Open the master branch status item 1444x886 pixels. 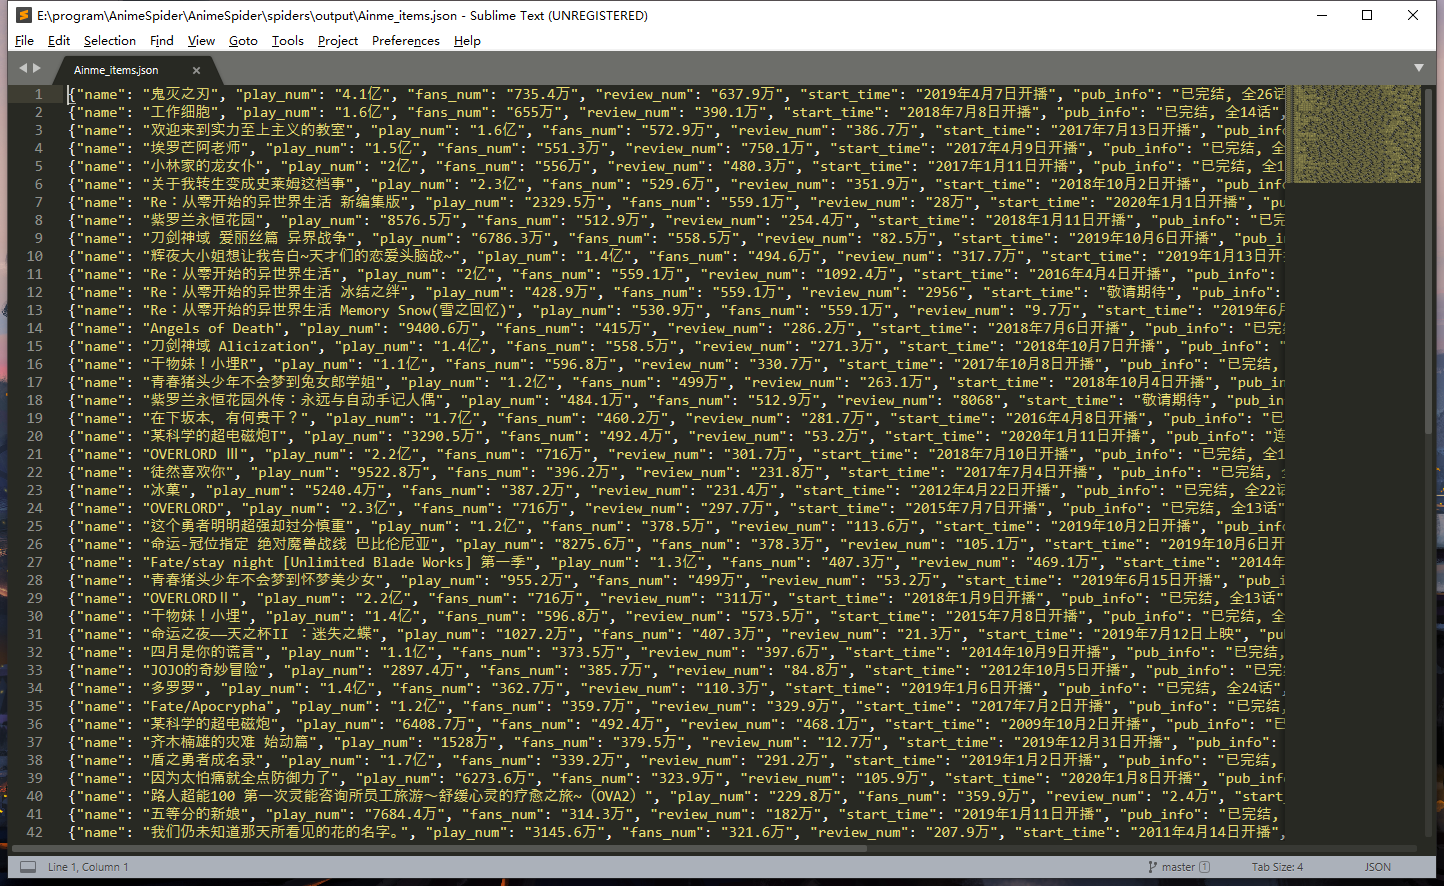(1178, 867)
